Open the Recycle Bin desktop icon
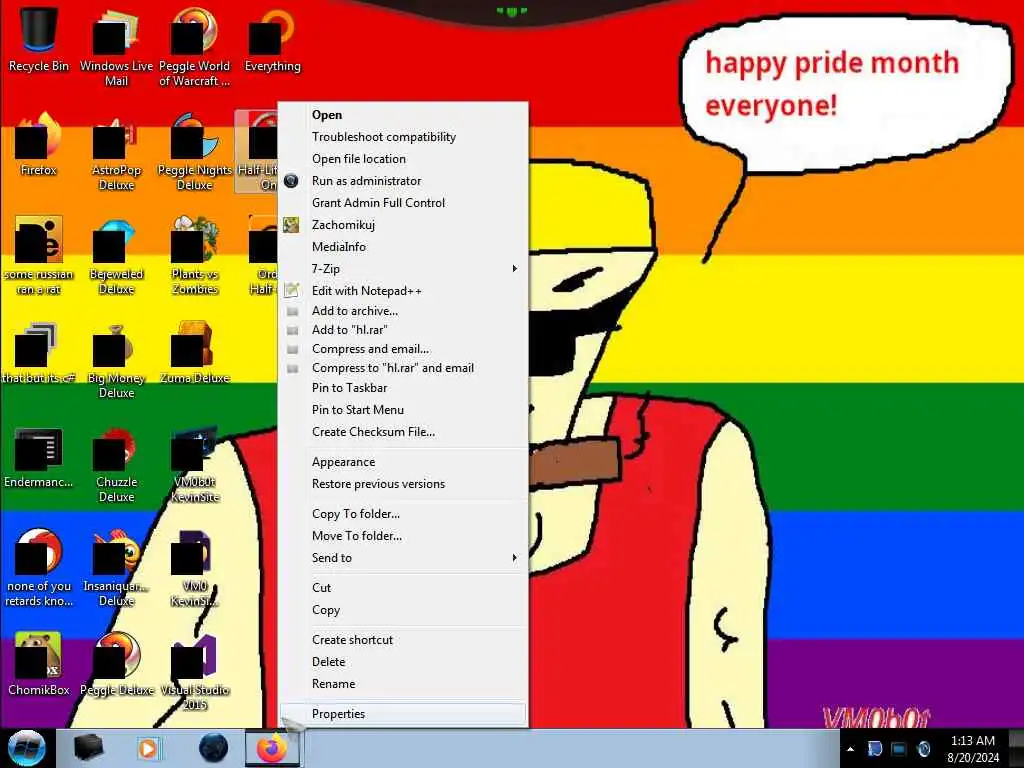This screenshot has width=1024, height=768. point(38,39)
